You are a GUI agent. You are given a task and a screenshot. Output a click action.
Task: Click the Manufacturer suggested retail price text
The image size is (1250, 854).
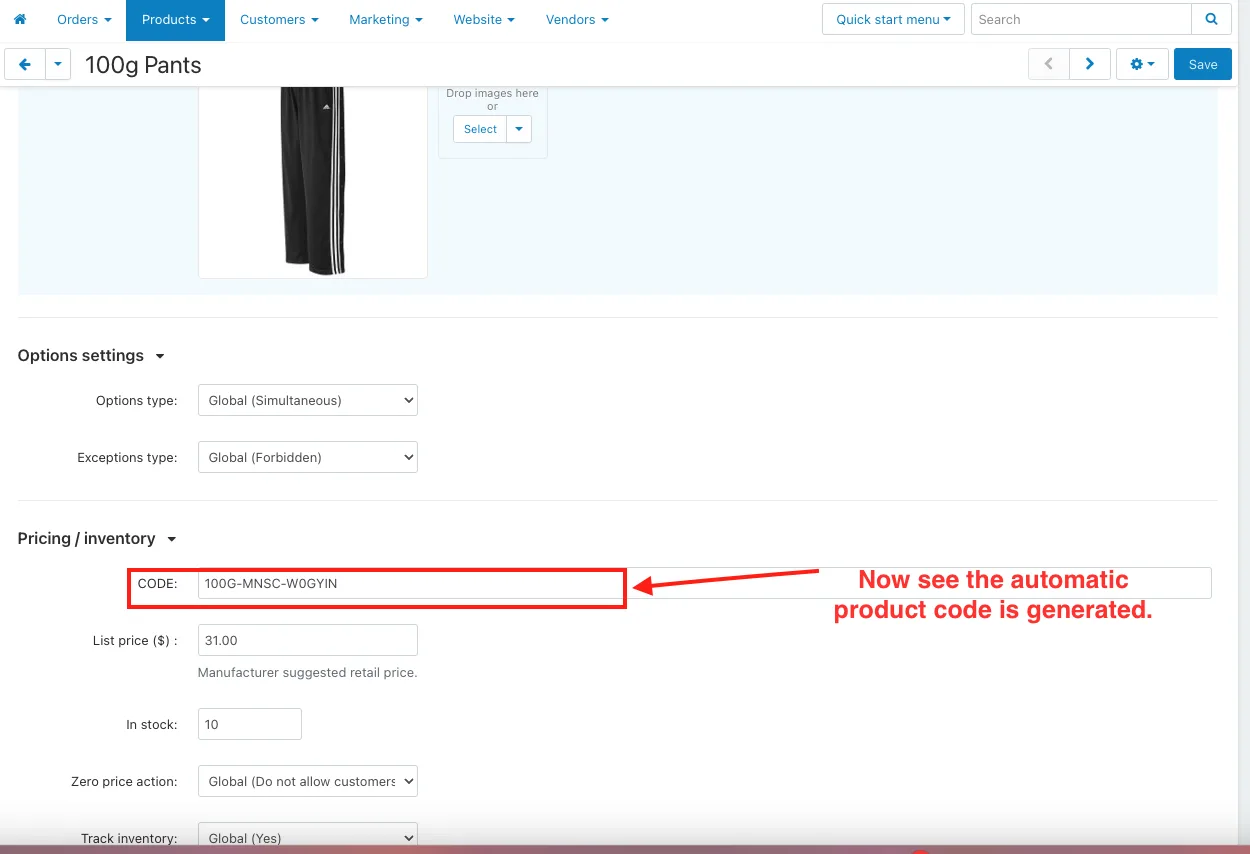(x=307, y=673)
